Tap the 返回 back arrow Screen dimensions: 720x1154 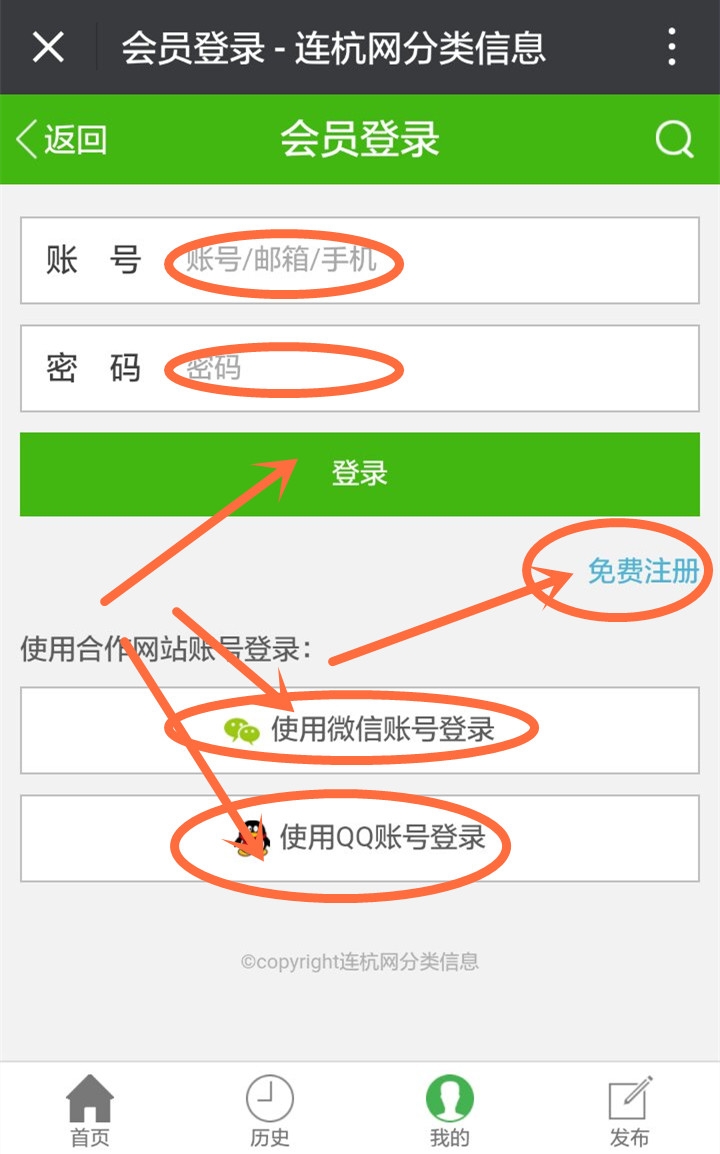[x=61, y=139]
